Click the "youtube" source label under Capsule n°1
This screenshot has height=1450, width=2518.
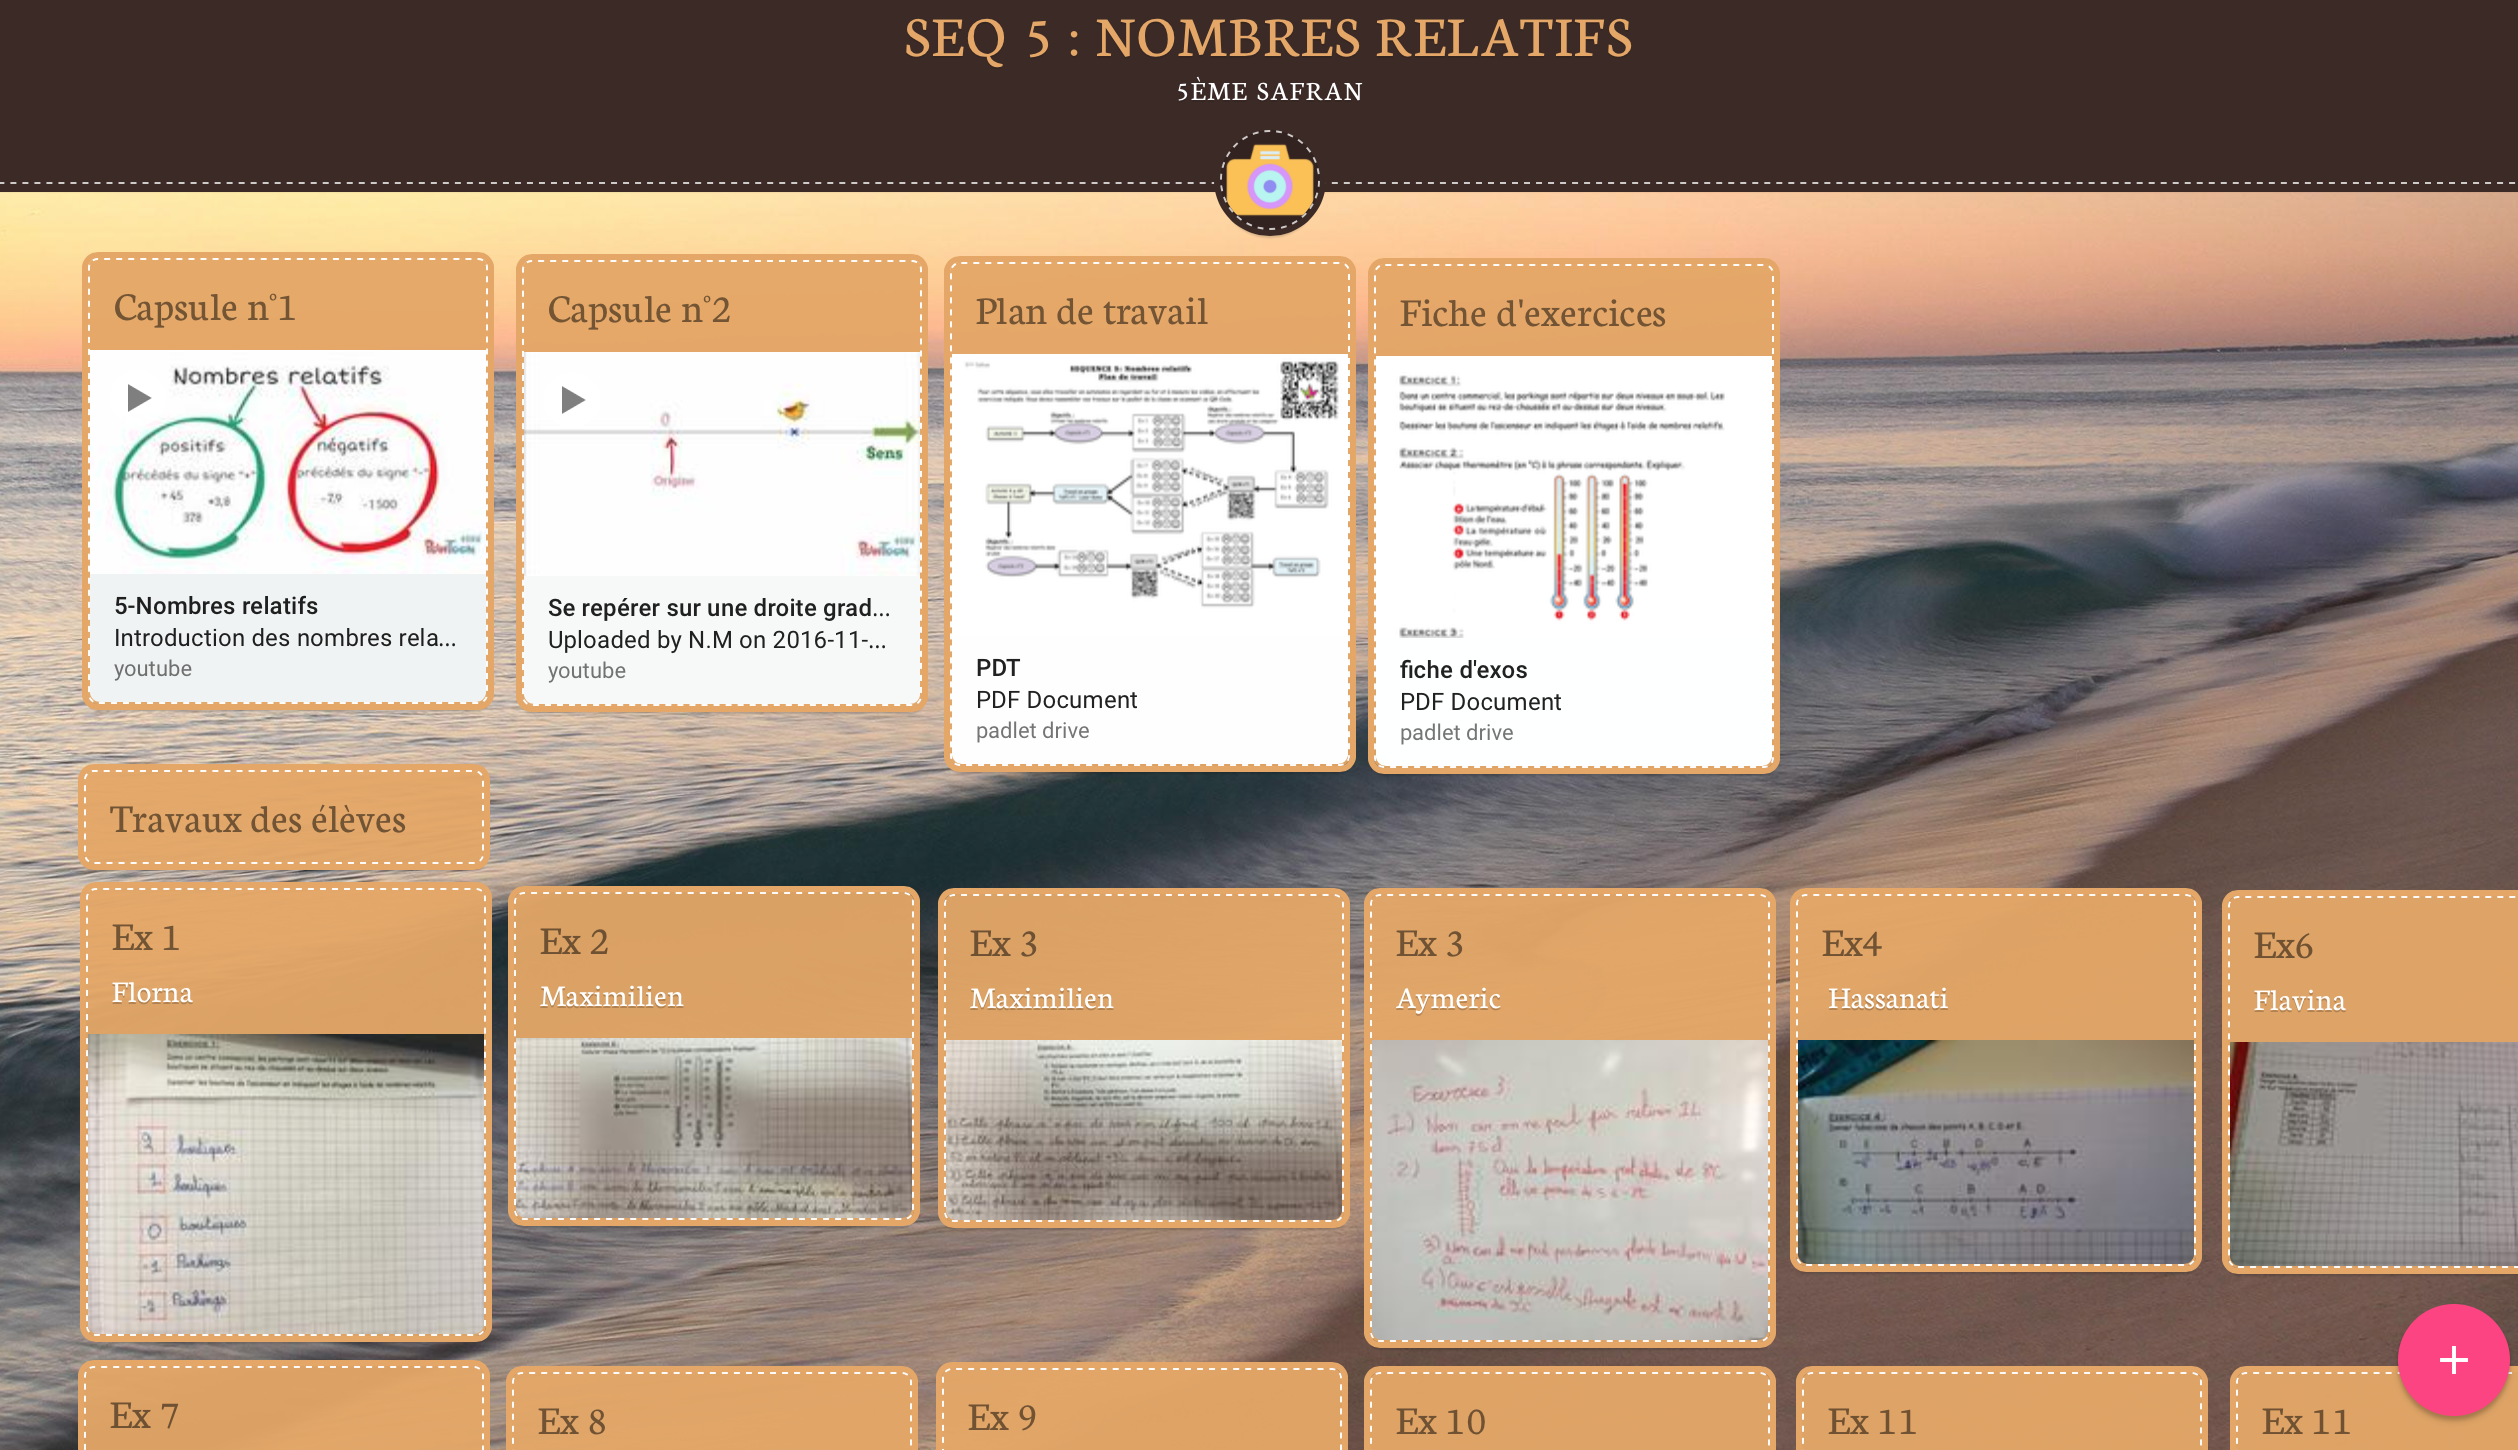click(x=153, y=668)
